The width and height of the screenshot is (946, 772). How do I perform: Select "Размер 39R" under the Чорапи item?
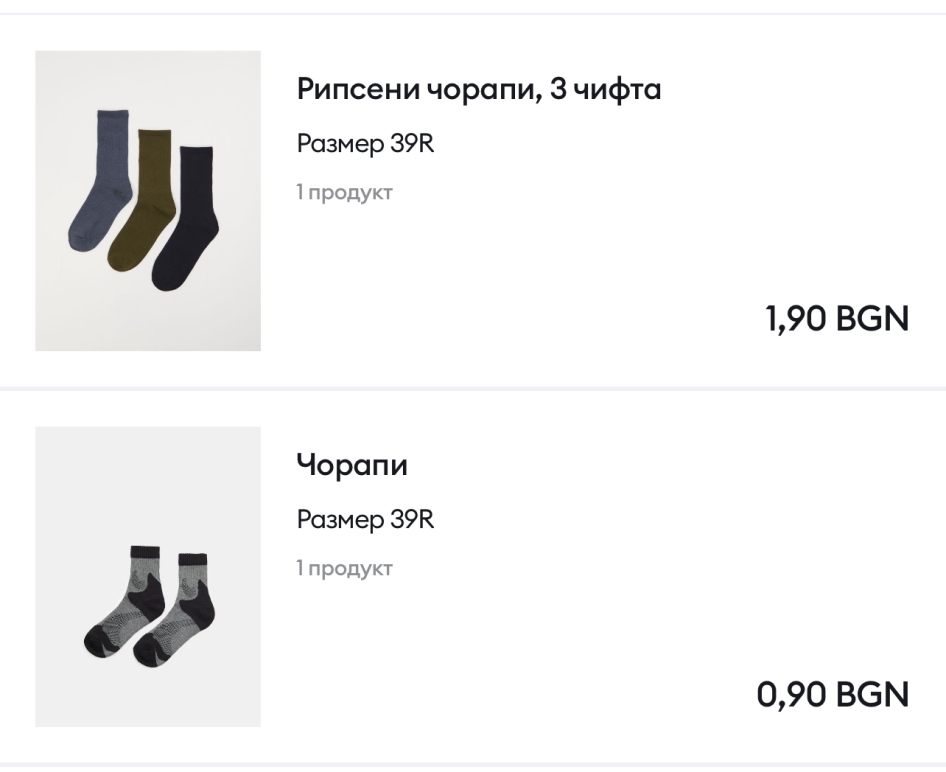click(x=365, y=520)
